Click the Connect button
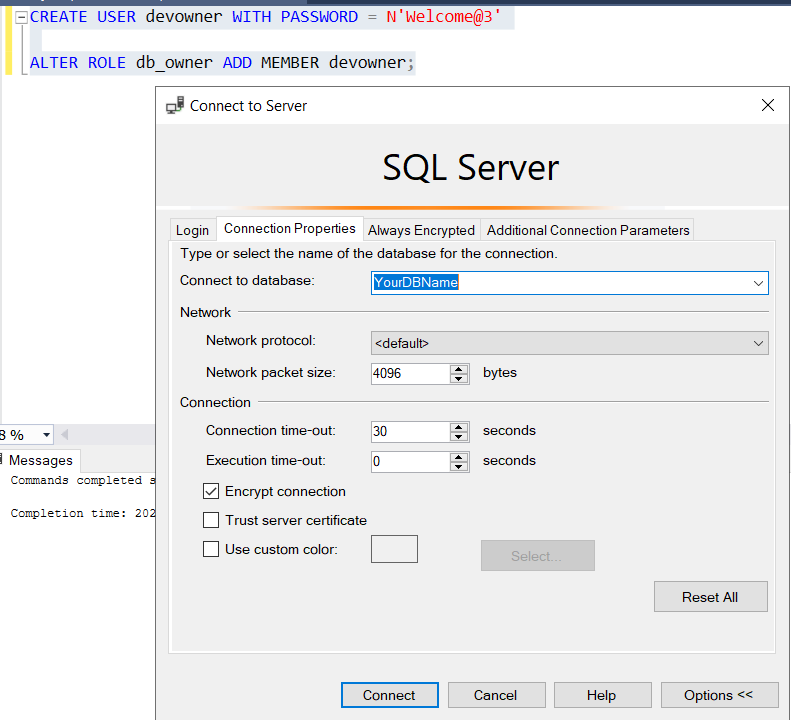This screenshot has height=720, width=791. point(389,695)
